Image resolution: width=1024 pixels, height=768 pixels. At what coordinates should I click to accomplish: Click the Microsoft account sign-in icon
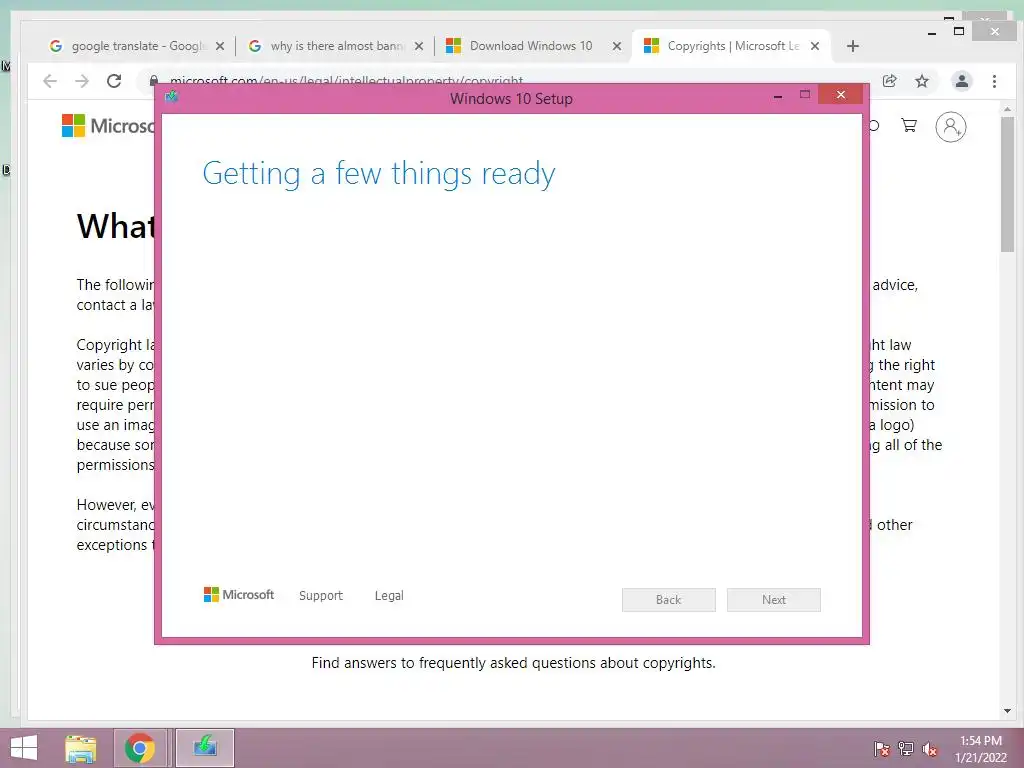(951, 127)
